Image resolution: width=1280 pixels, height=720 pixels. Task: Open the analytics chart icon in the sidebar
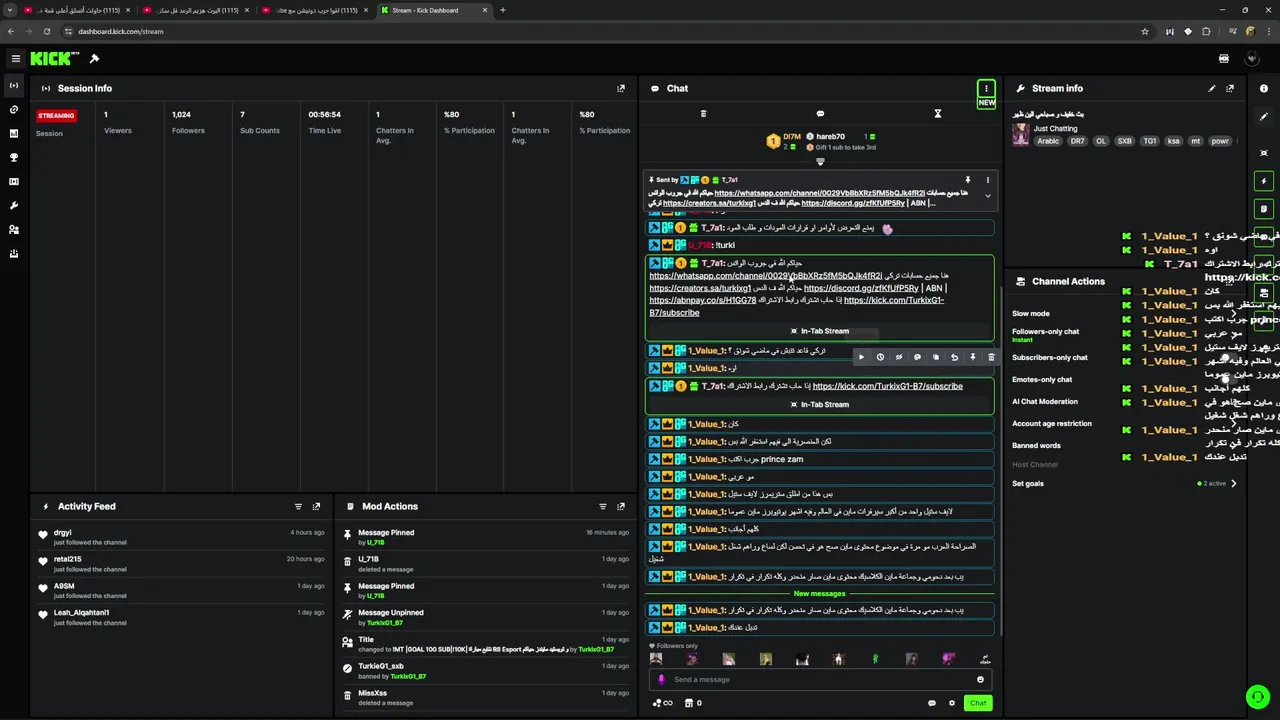(14, 134)
